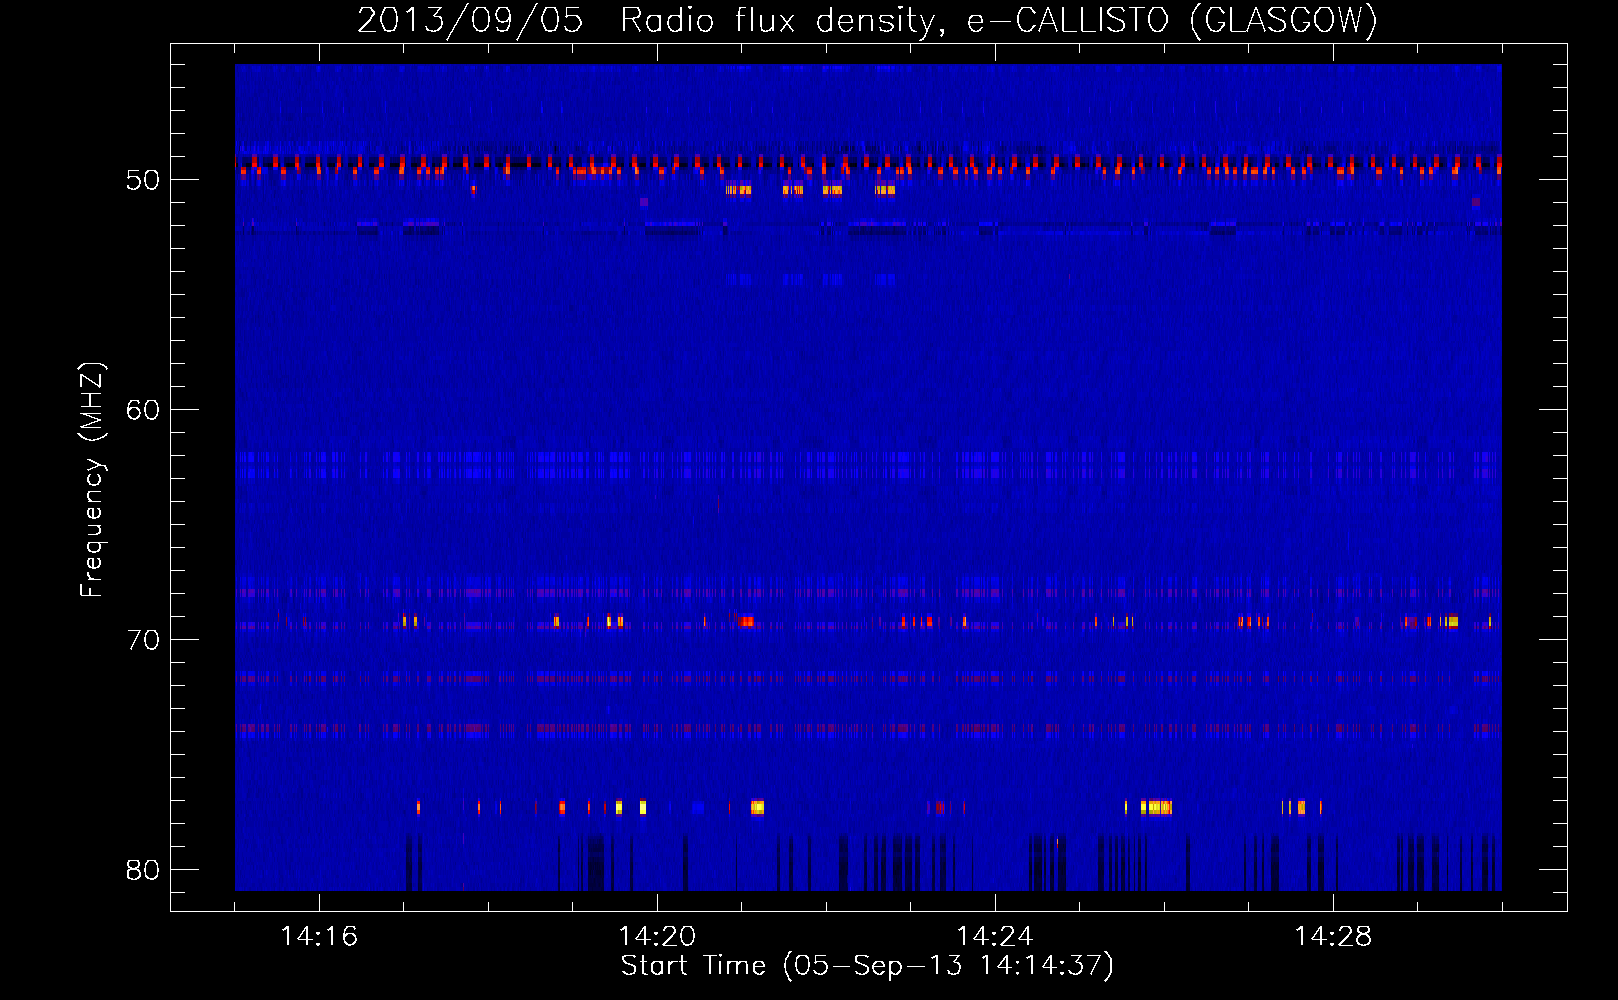
Task: Click the plot title 'Radio flux density, e-CALLISTO (GLASGOW)'
Action: pos(998,20)
